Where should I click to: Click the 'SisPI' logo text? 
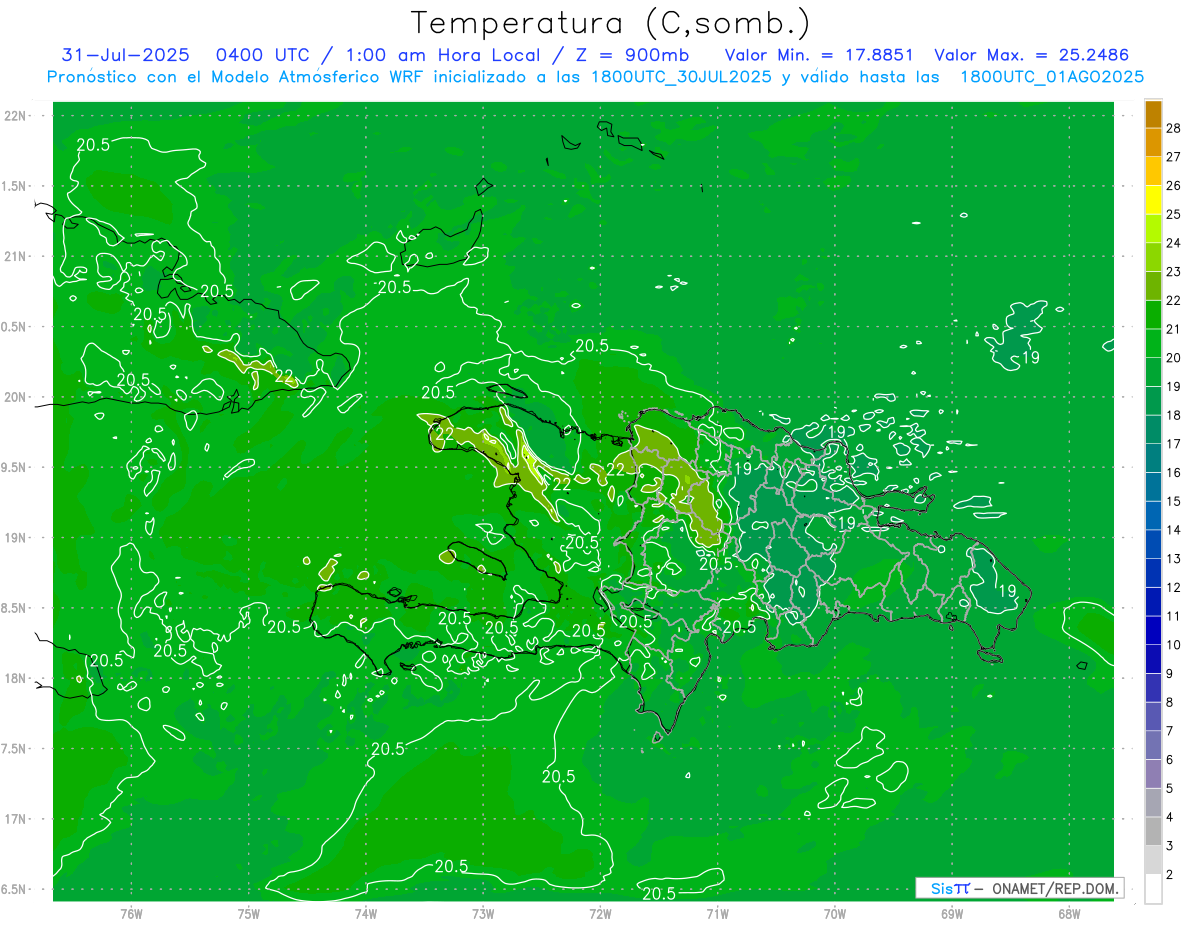950,888
